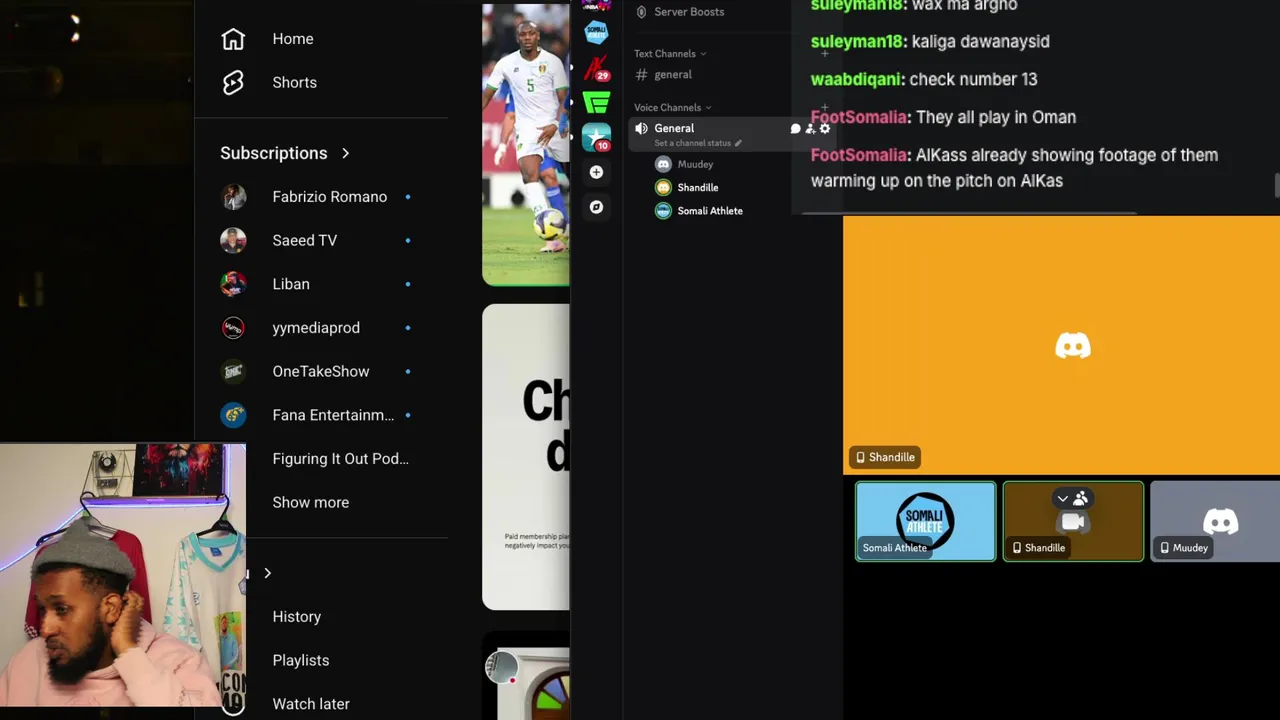Select General voice channel
Image resolution: width=1280 pixels, height=720 pixels.
coord(673,128)
